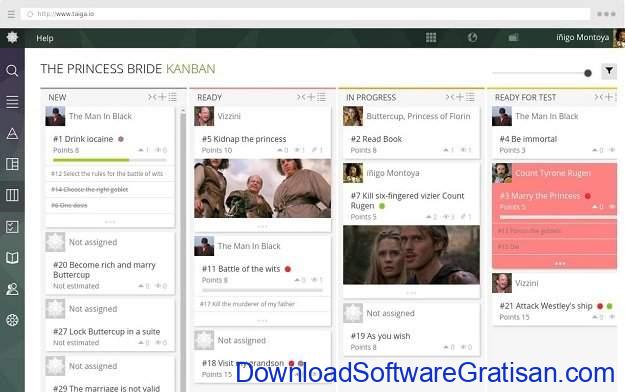Image resolution: width=625 pixels, height=392 pixels.
Task: Open story #5 Kidnap the princess
Action: (244, 139)
